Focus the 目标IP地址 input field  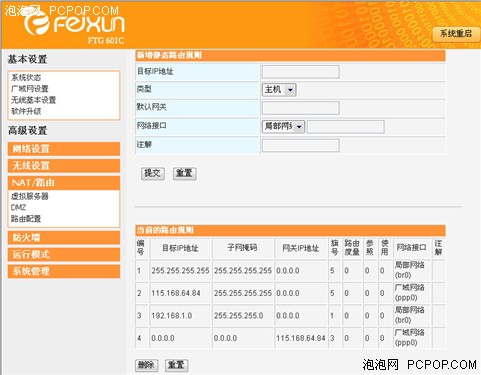(x=301, y=72)
